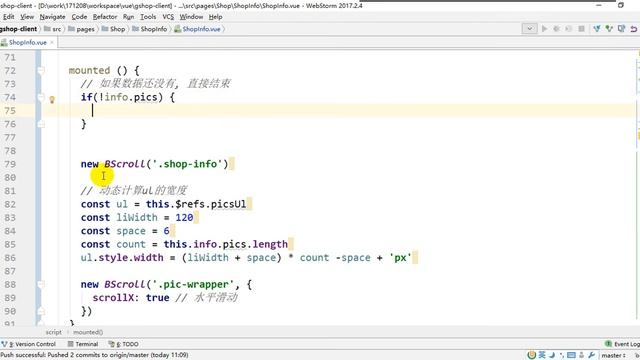This screenshot has width=640, height=360.
Task: Click the VCS Commit Changes icon
Action: tap(609, 29)
